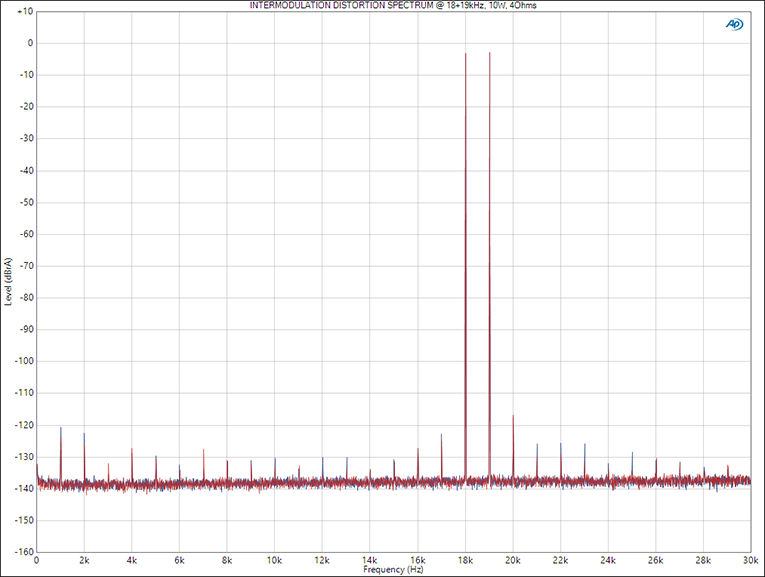
Task: Click the 4k tick on the frequency axis
Action: [x=132, y=561]
